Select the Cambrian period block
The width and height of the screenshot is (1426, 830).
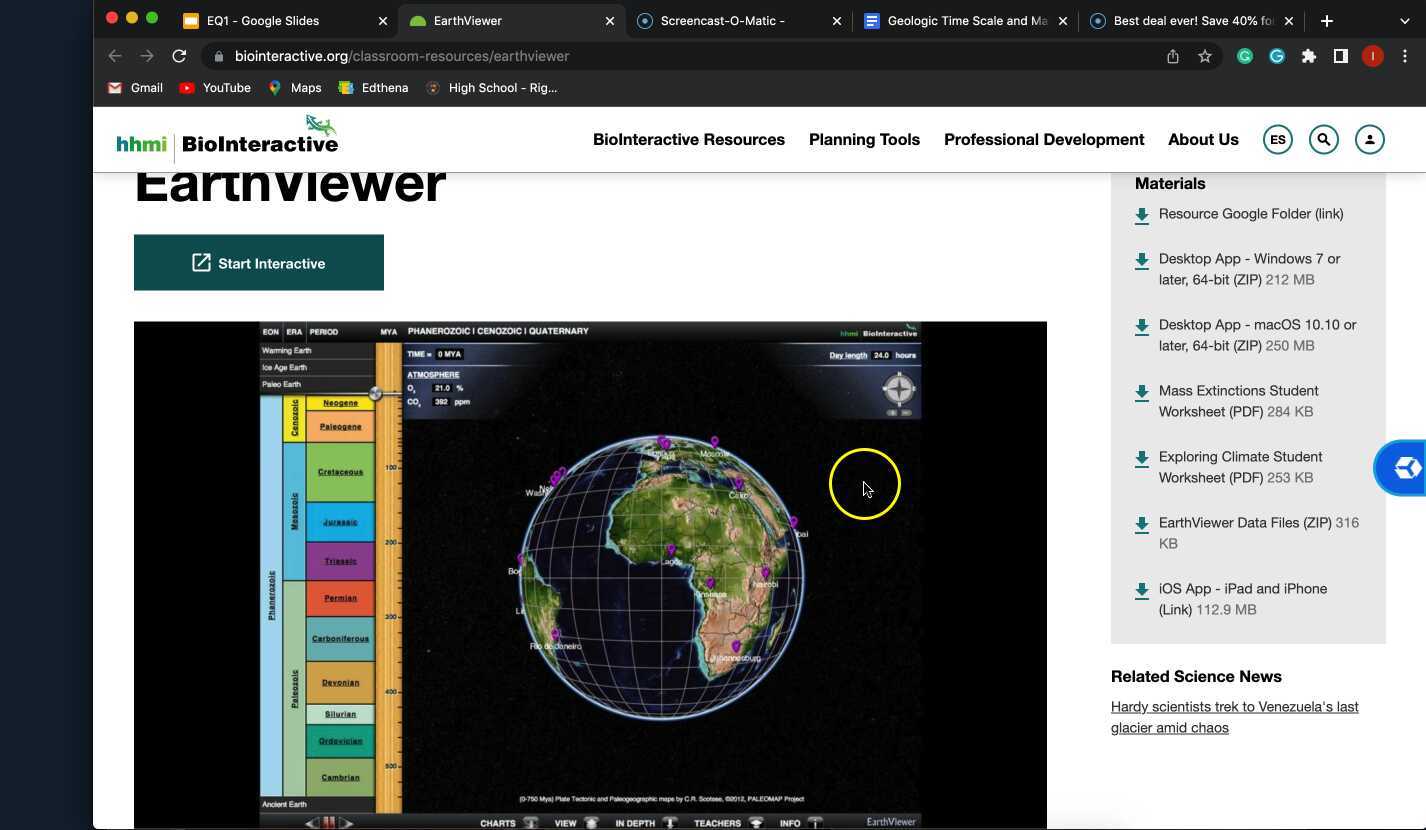(x=340, y=777)
